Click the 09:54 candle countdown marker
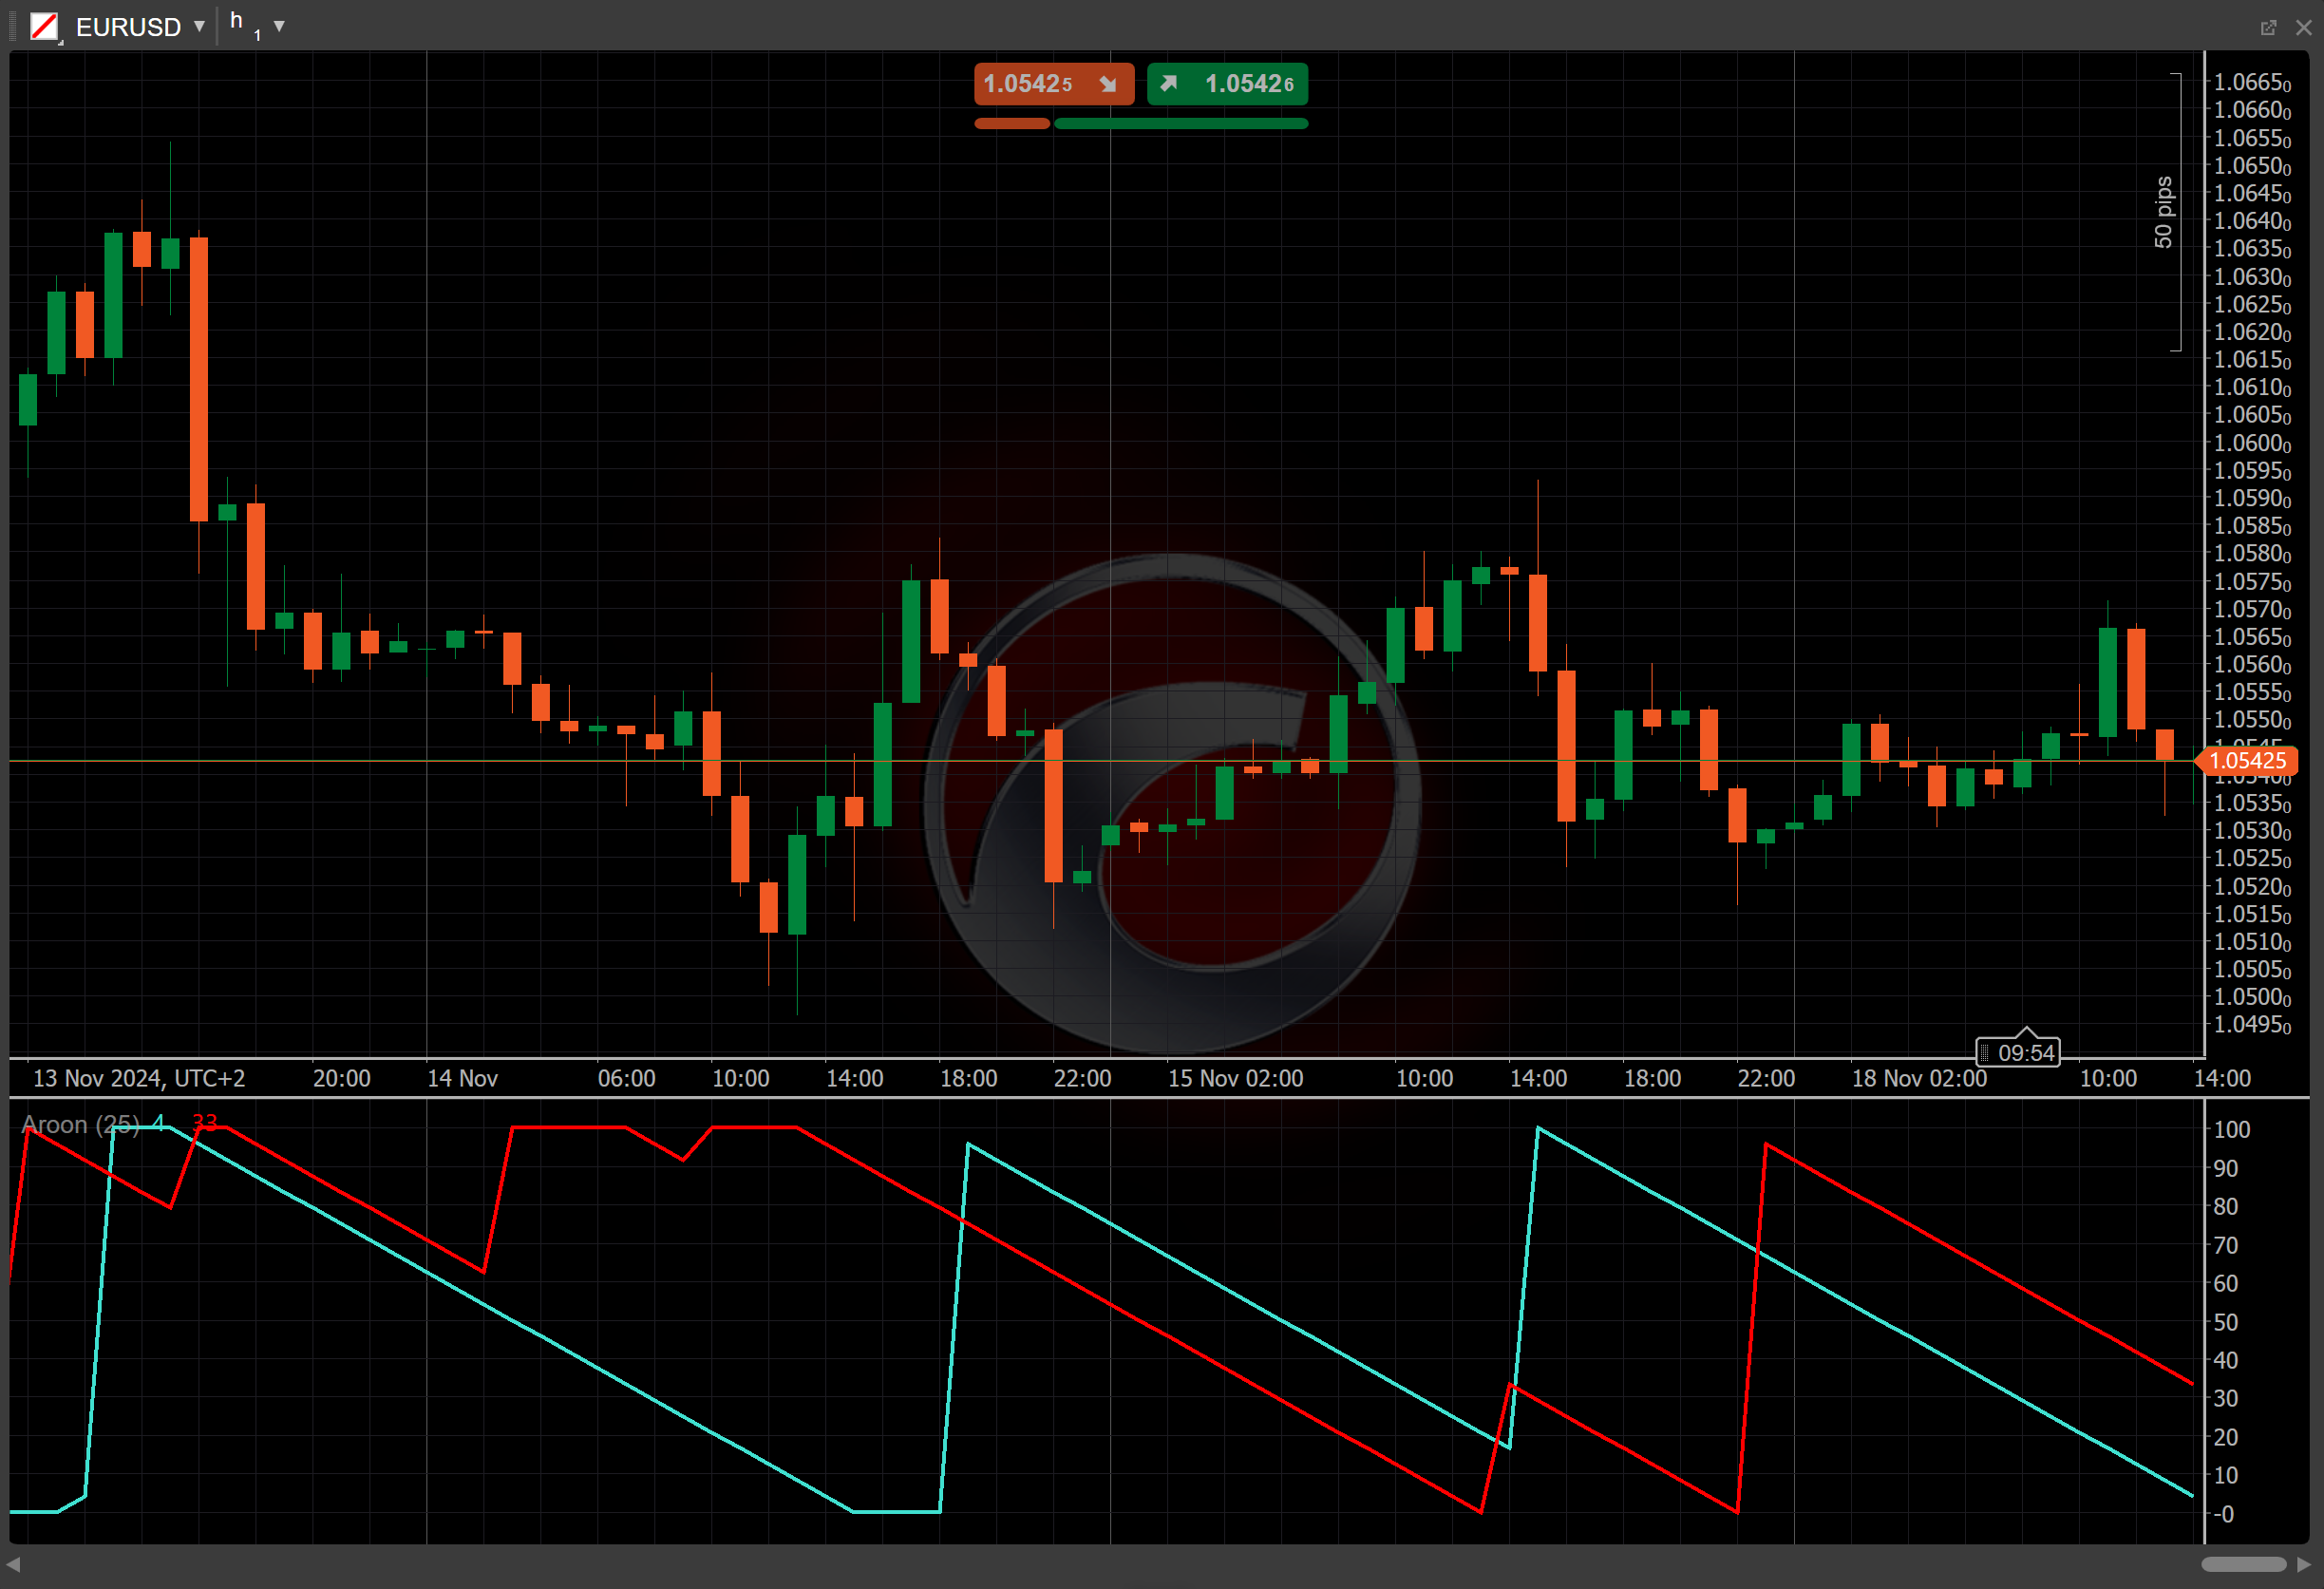 (x=2018, y=1051)
